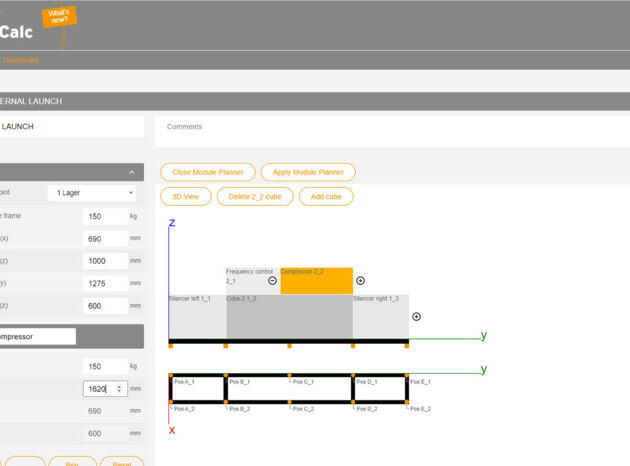Click Apply Module Planner button

tap(310, 172)
